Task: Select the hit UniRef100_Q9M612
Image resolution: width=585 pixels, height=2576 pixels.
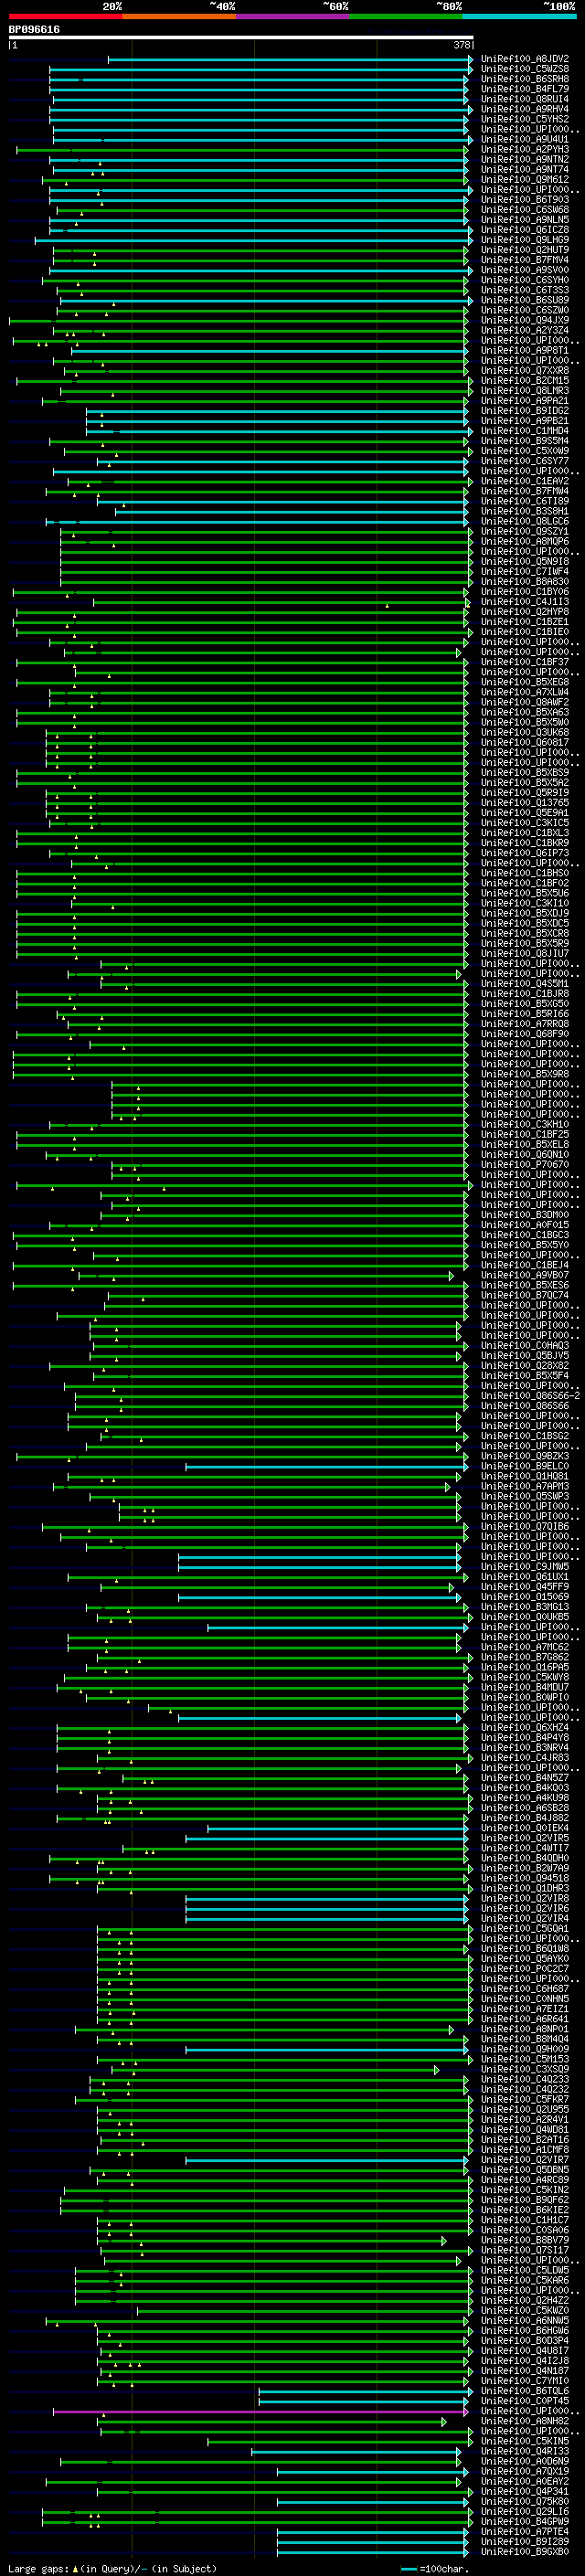Action: [525, 180]
